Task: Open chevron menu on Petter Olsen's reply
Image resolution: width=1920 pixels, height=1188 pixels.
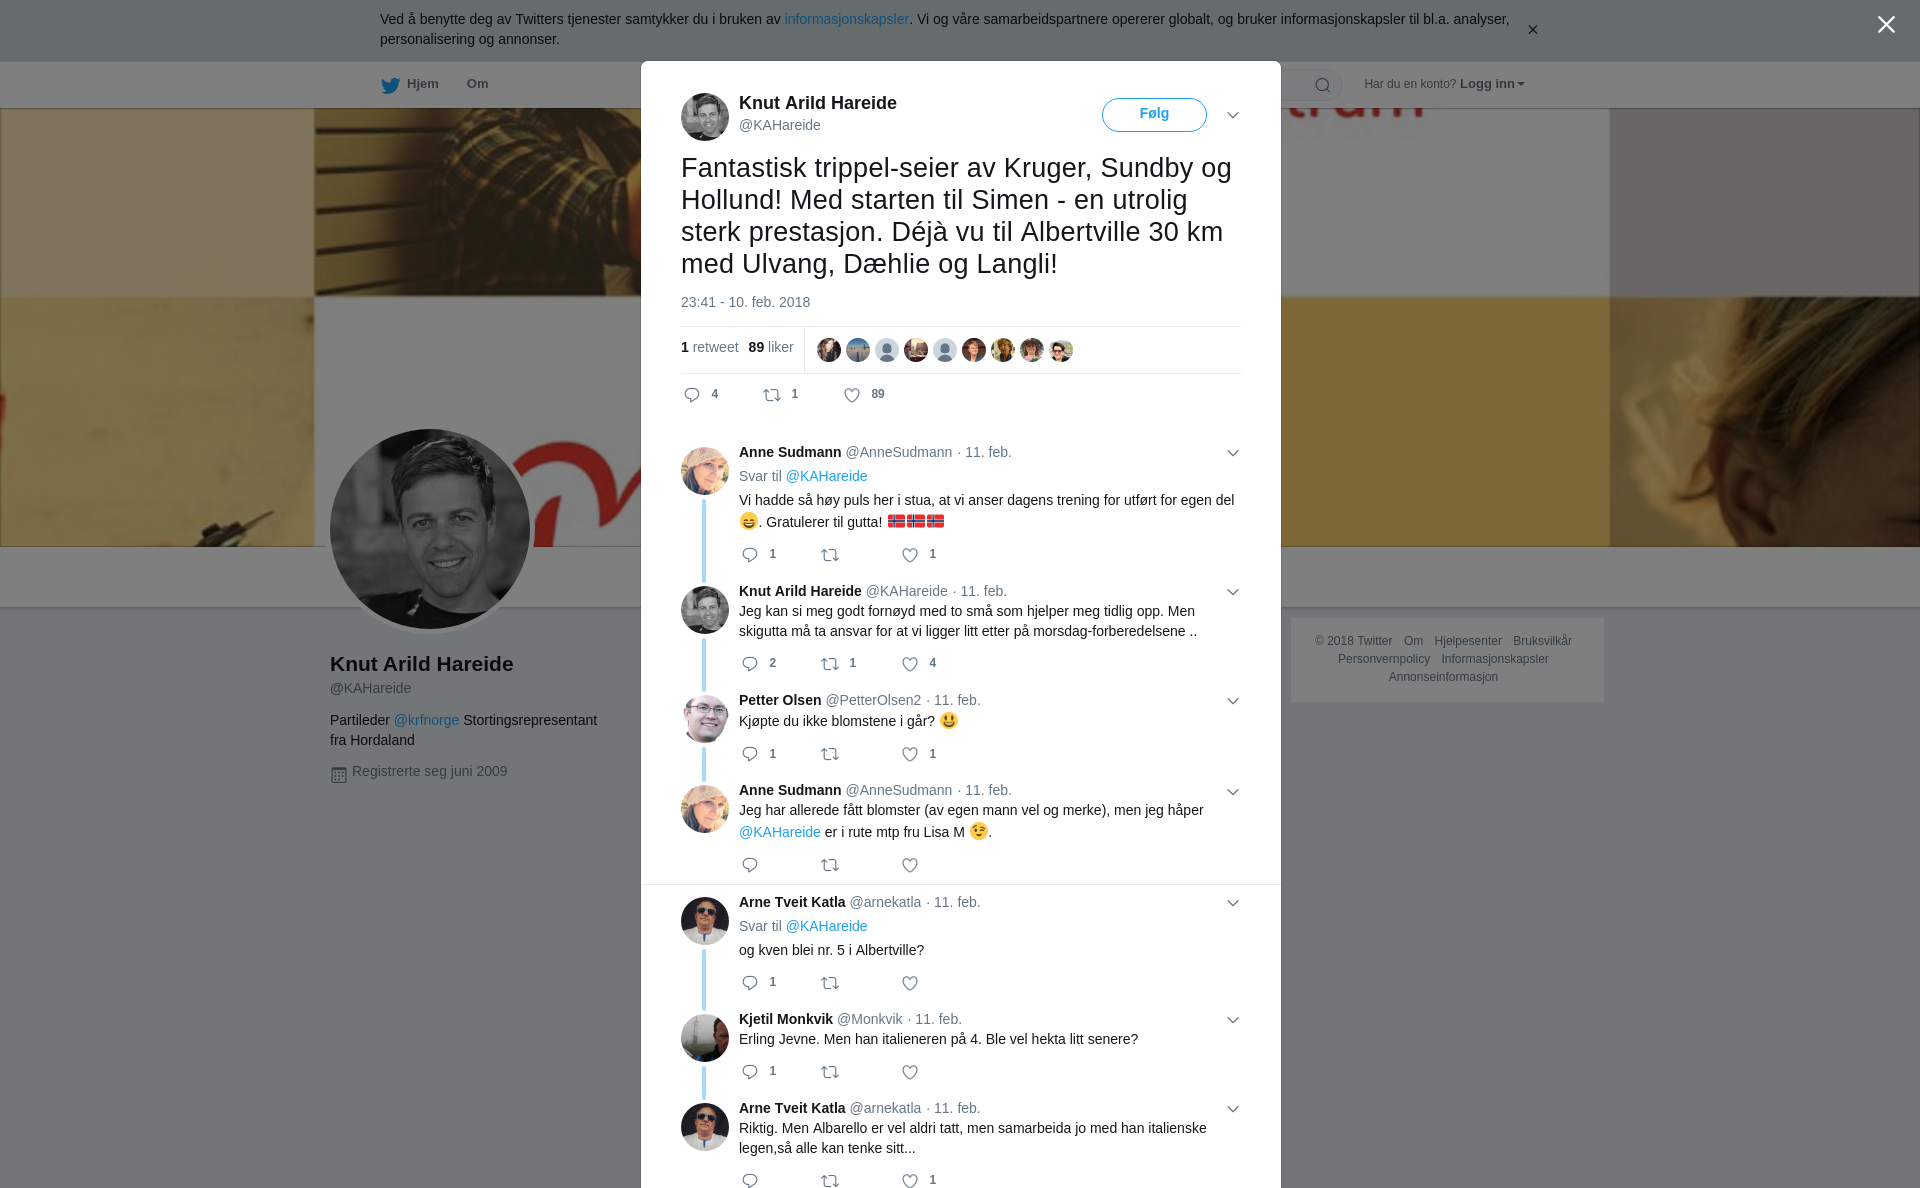Action: point(1233,701)
